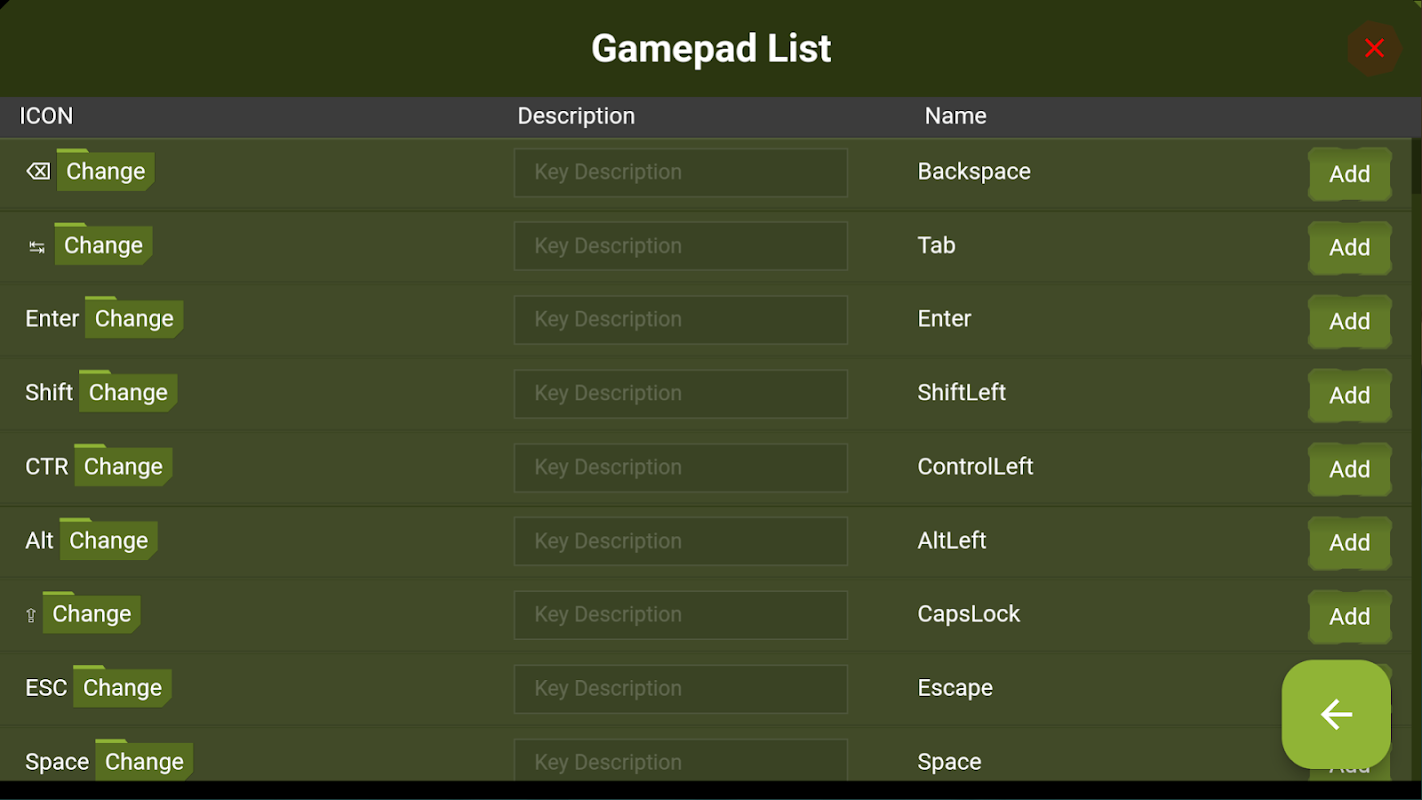This screenshot has width=1422, height=800.
Task: Change the Space key icon
Action: click(144, 762)
